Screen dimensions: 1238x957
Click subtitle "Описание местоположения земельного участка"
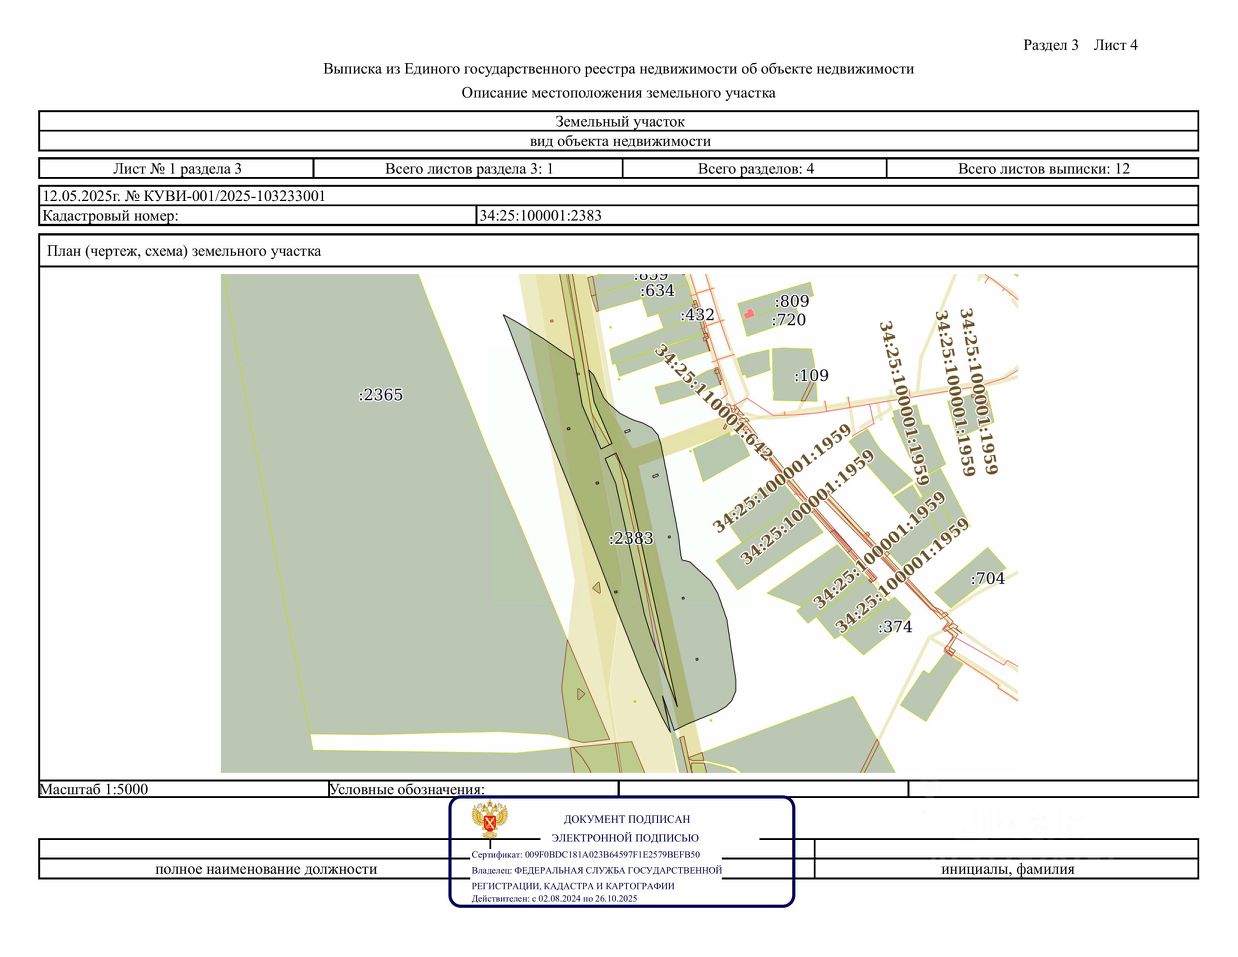point(618,93)
